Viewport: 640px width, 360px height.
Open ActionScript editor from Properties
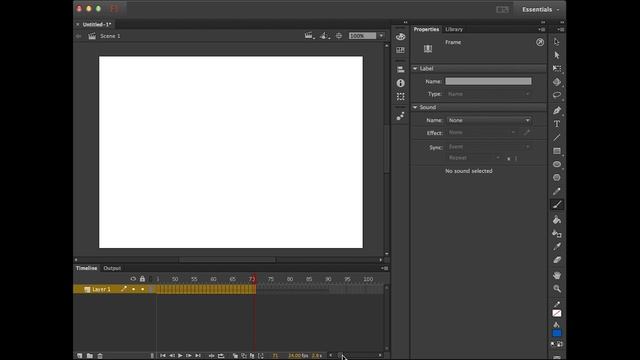540,42
